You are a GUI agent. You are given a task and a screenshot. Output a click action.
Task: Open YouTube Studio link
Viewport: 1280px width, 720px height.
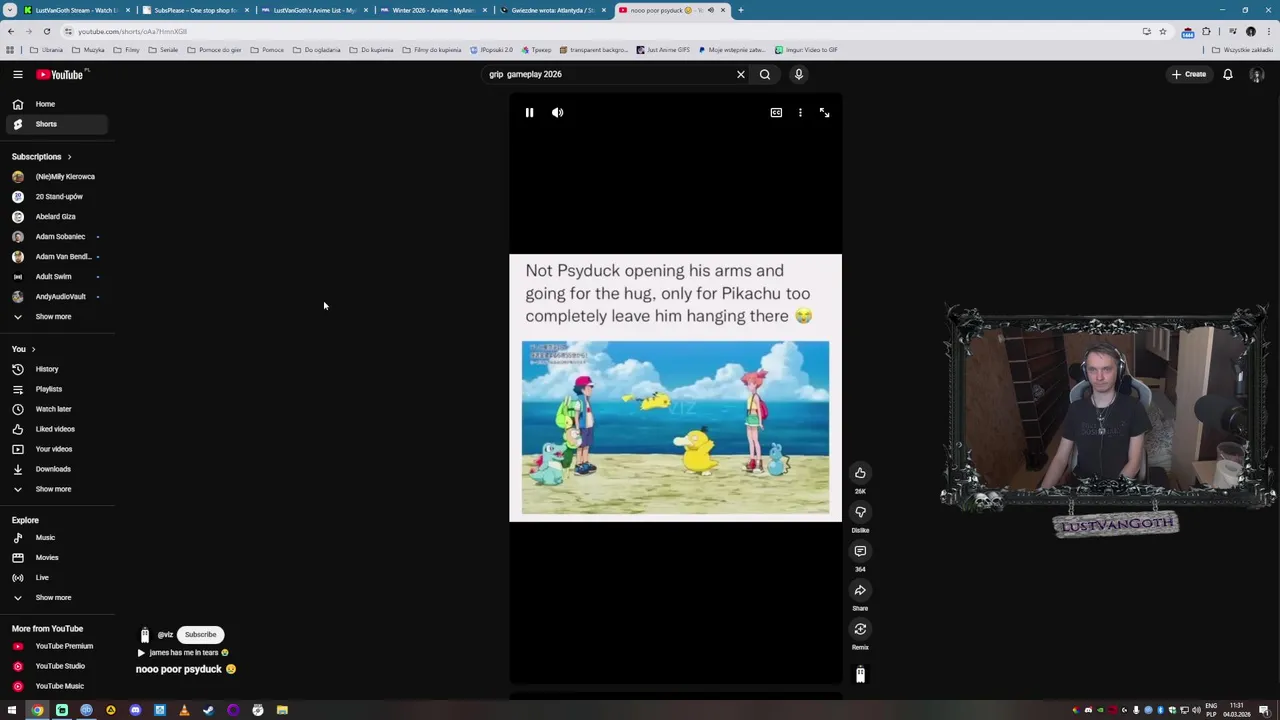(55, 666)
